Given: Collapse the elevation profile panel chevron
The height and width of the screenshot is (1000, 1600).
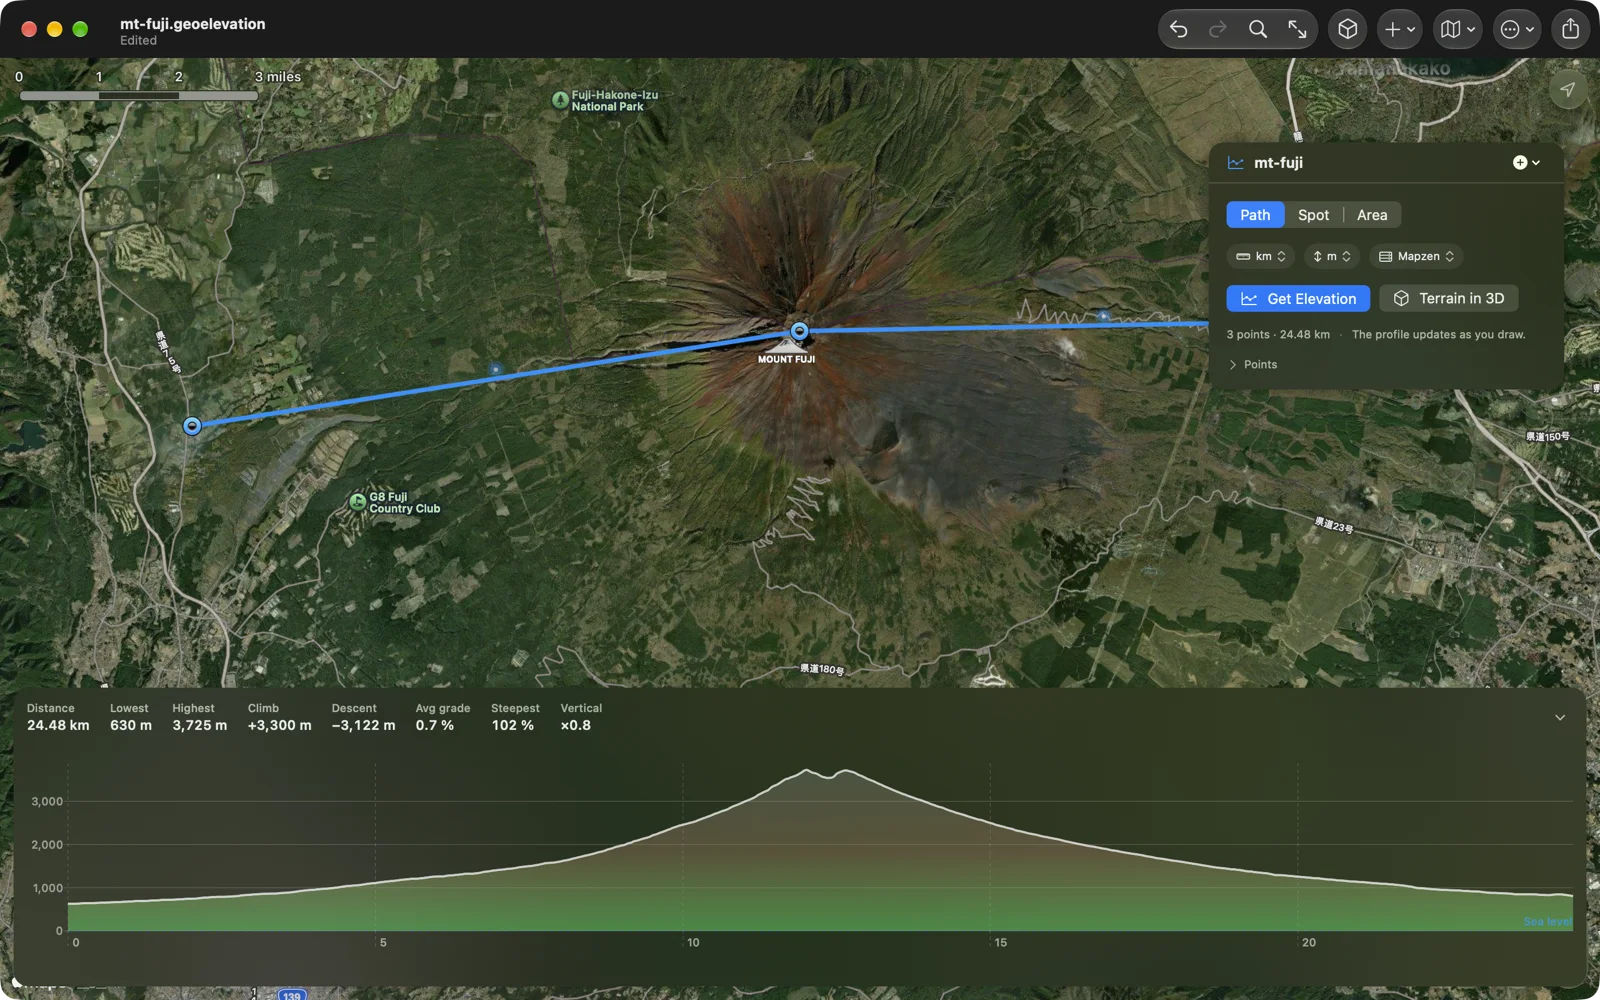Looking at the screenshot, I should (x=1560, y=718).
